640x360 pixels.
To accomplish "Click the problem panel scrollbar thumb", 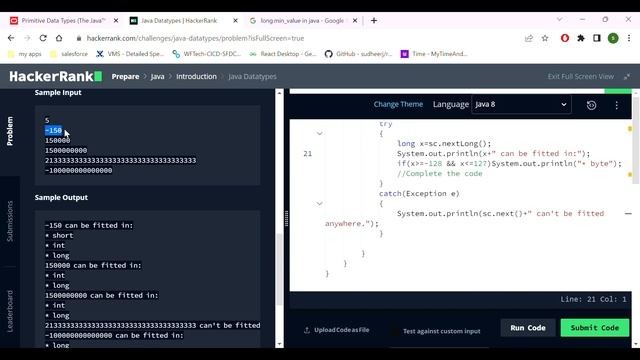I will pyautogui.click(x=280, y=269).
